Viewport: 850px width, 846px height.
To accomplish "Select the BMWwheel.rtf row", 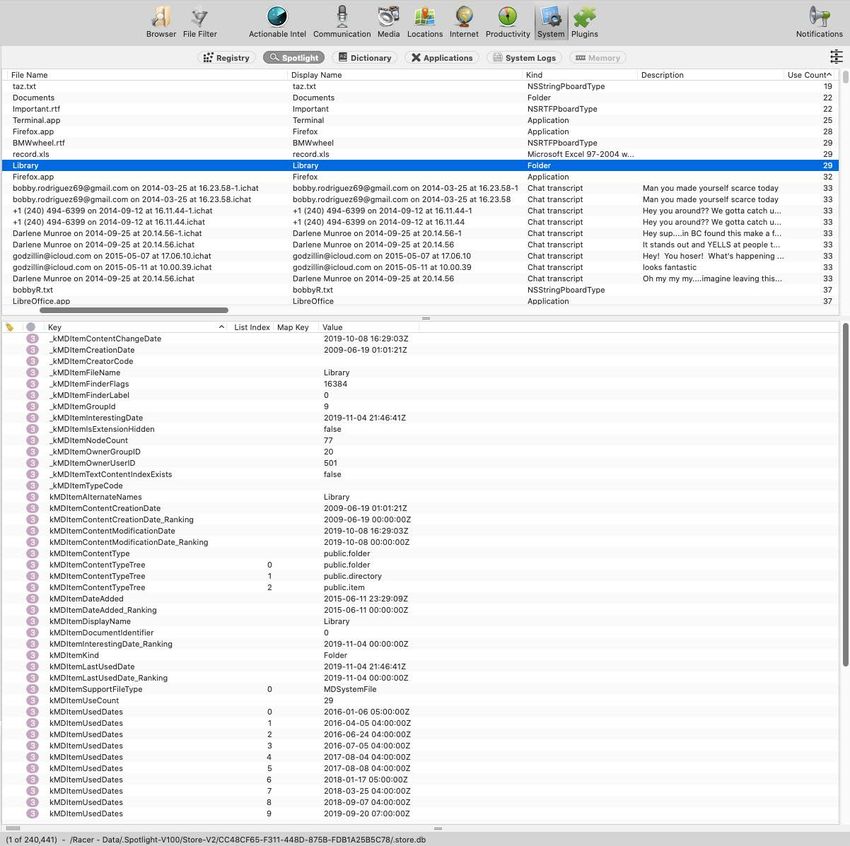I will (420, 143).
